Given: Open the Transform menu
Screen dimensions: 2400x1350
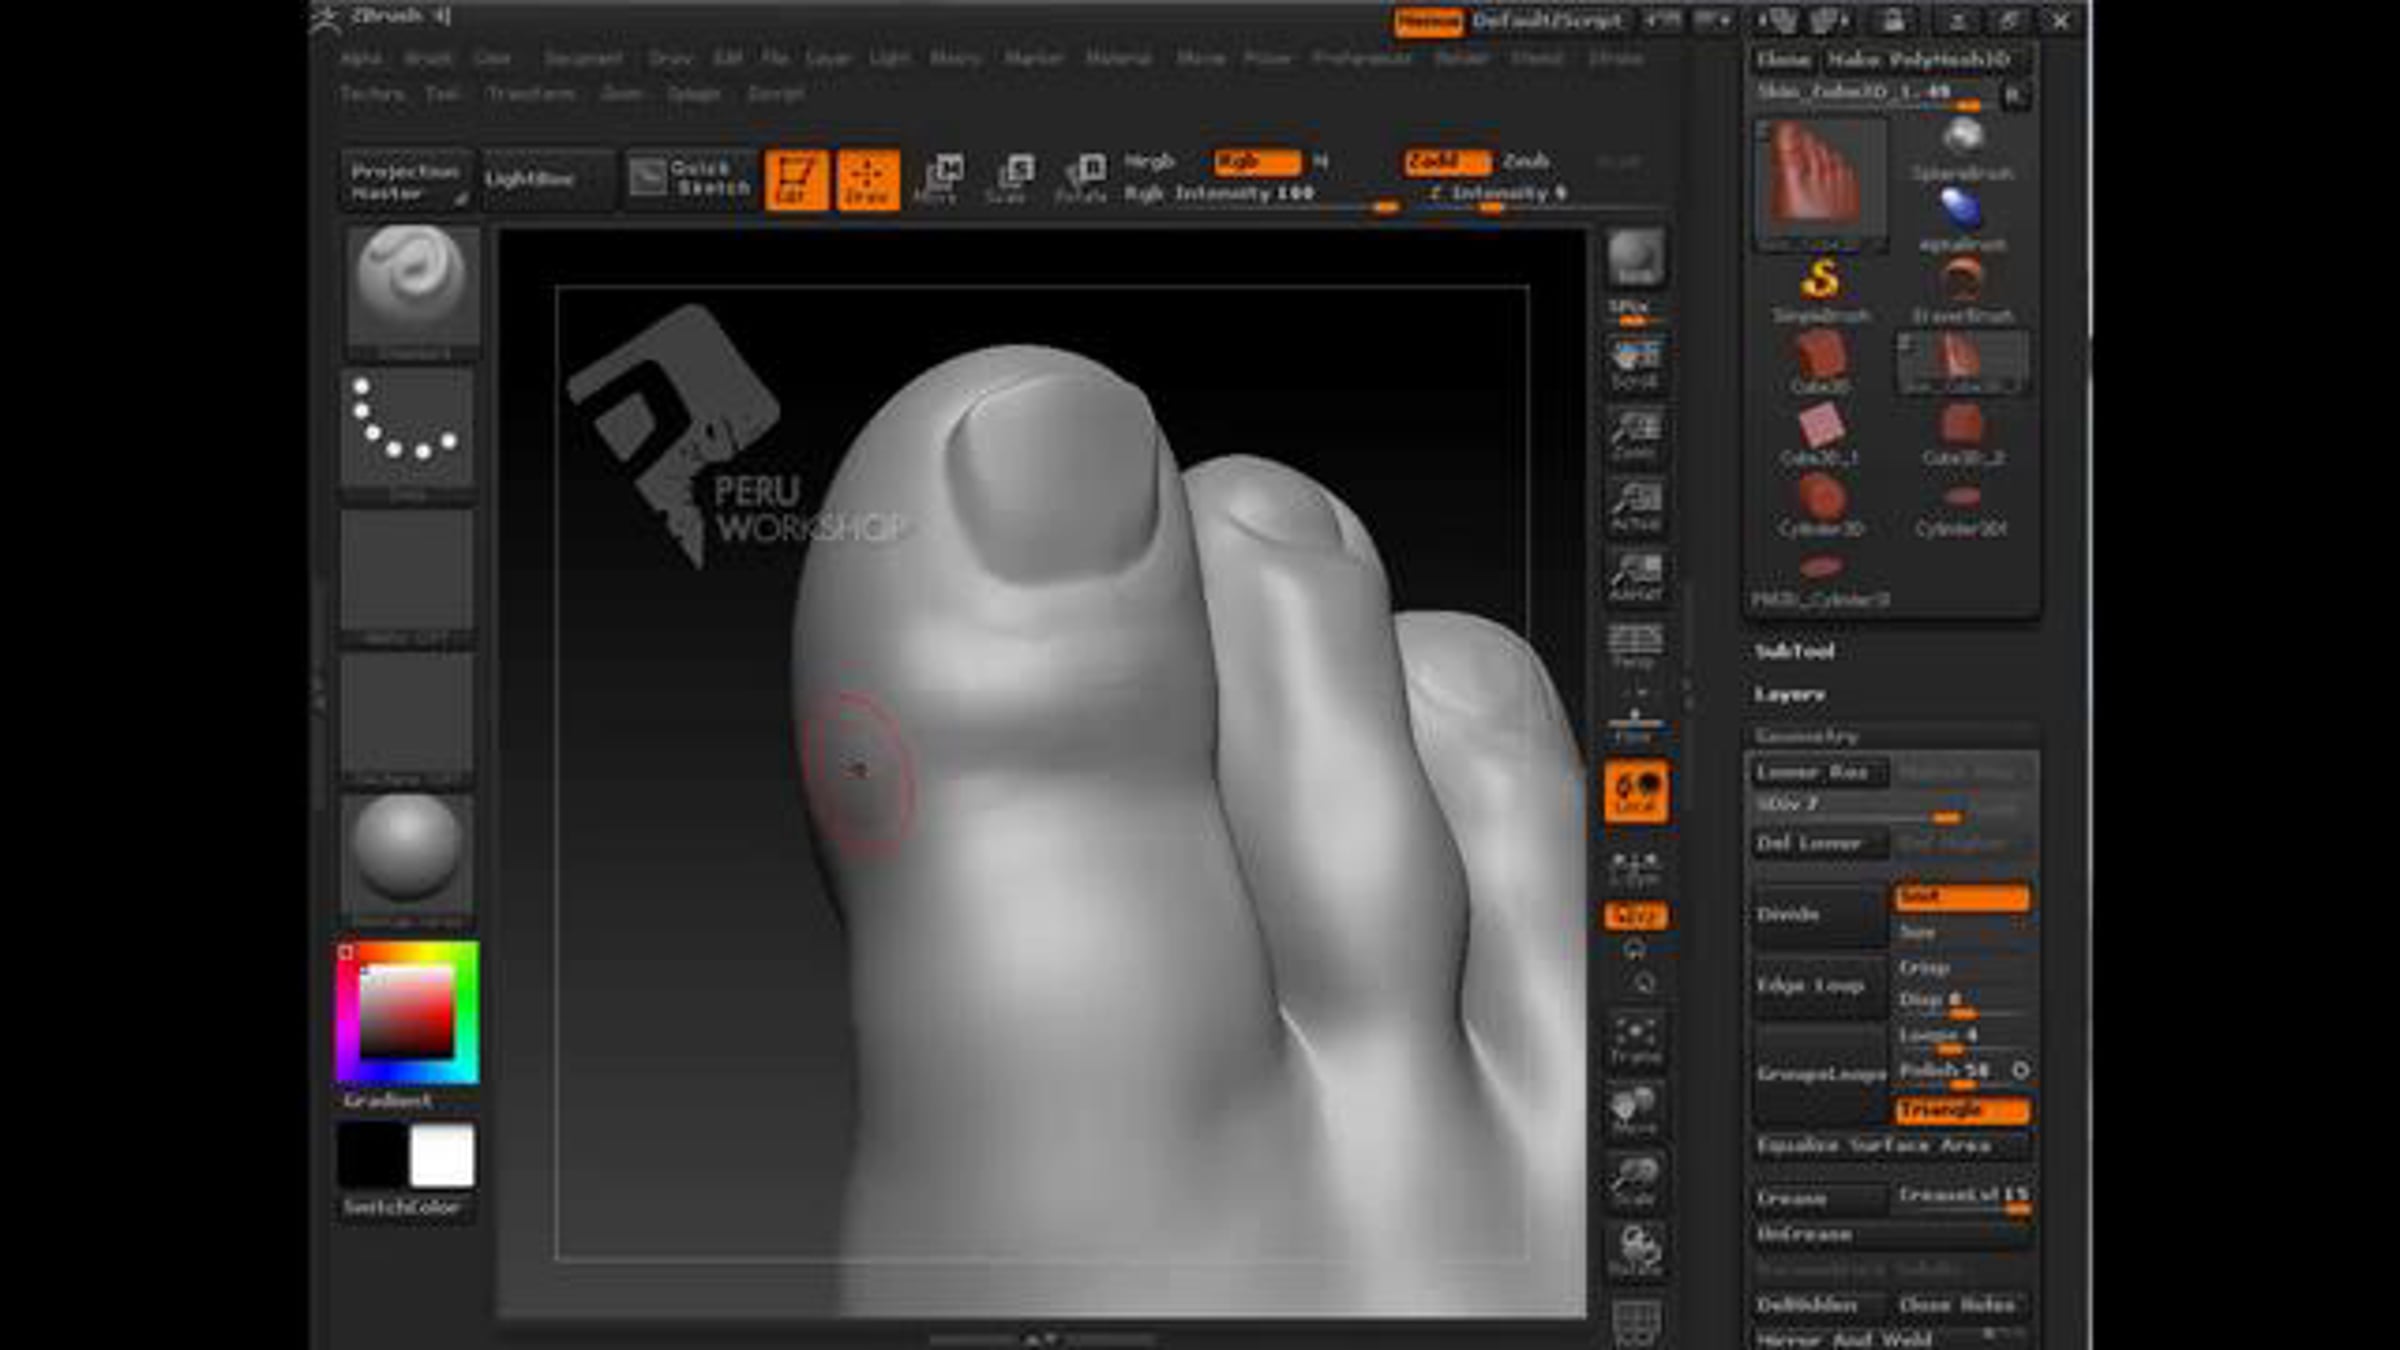Looking at the screenshot, I should click(x=530, y=94).
